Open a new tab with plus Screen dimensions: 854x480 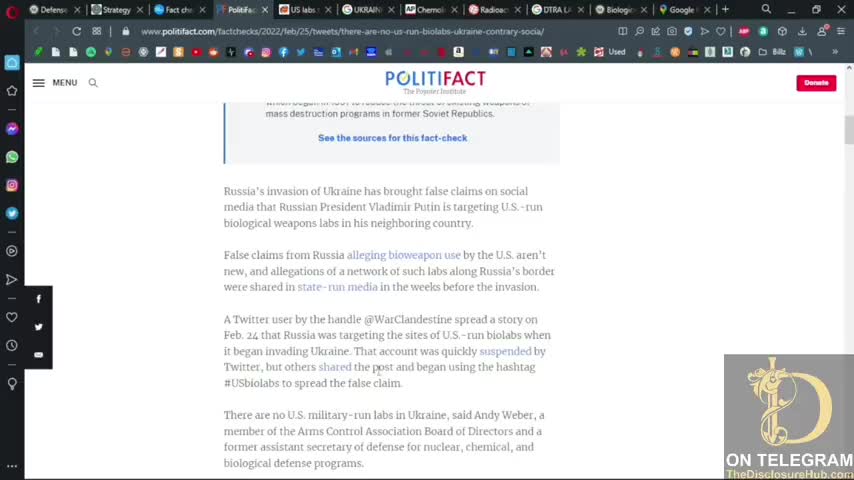[x=725, y=9]
